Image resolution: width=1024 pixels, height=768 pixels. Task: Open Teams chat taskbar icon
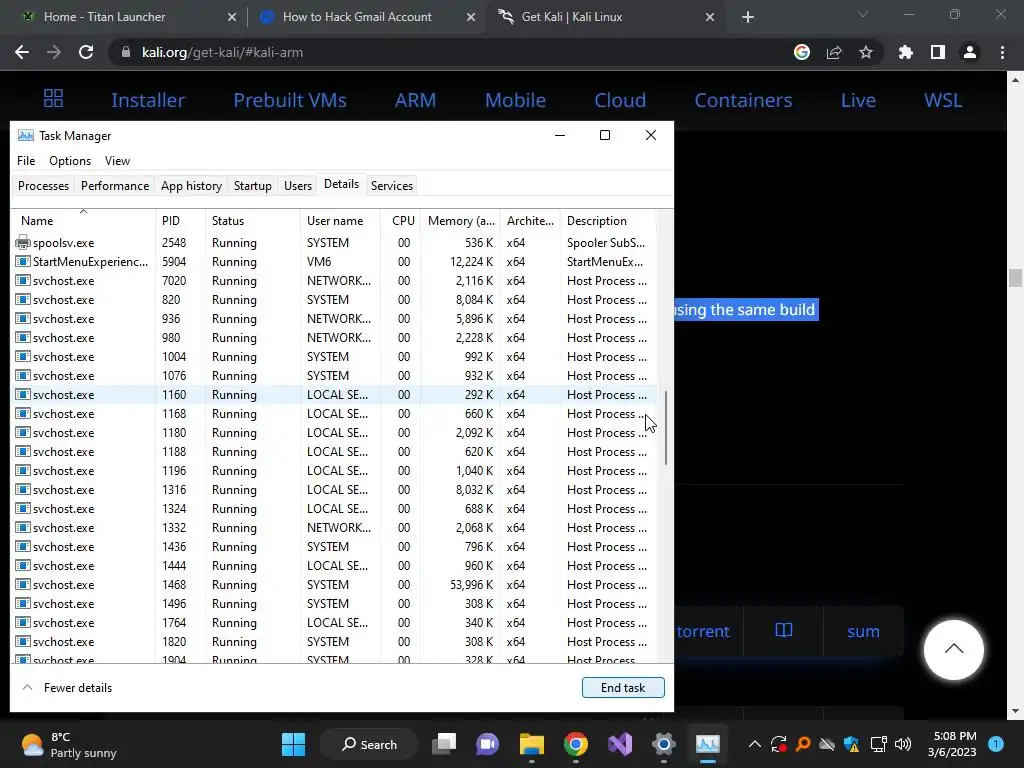click(x=487, y=744)
